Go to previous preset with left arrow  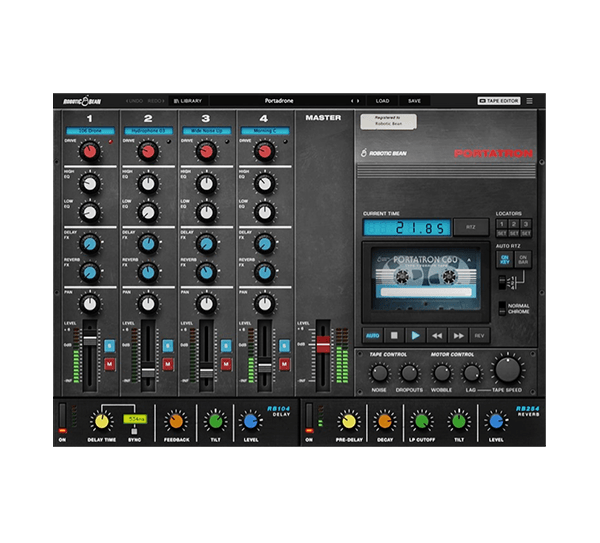point(352,101)
